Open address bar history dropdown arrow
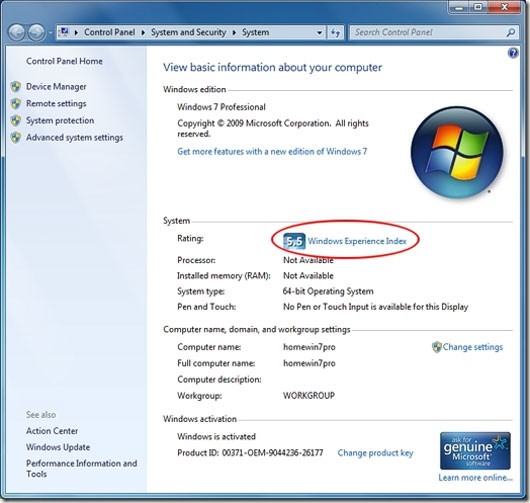This screenshot has height=503, width=530. (x=319, y=33)
